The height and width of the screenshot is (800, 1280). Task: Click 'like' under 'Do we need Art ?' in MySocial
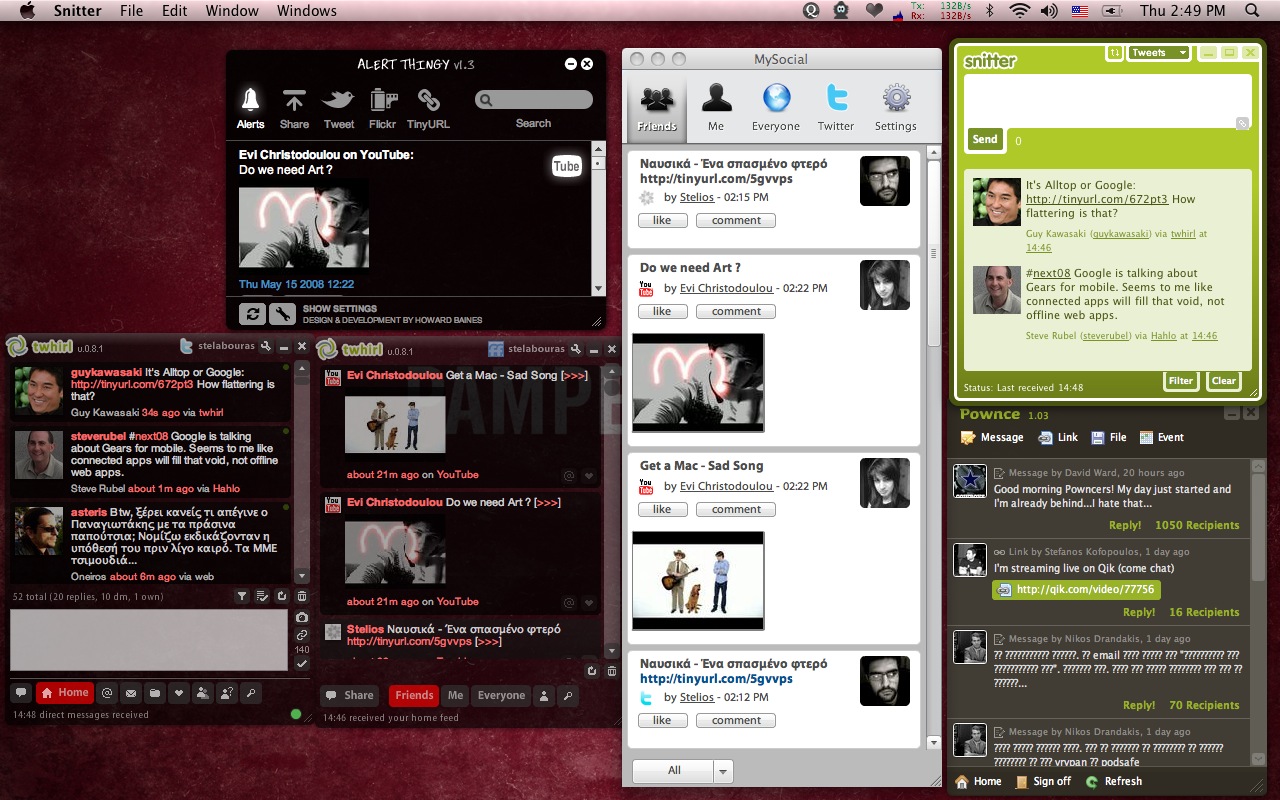[662, 311]
